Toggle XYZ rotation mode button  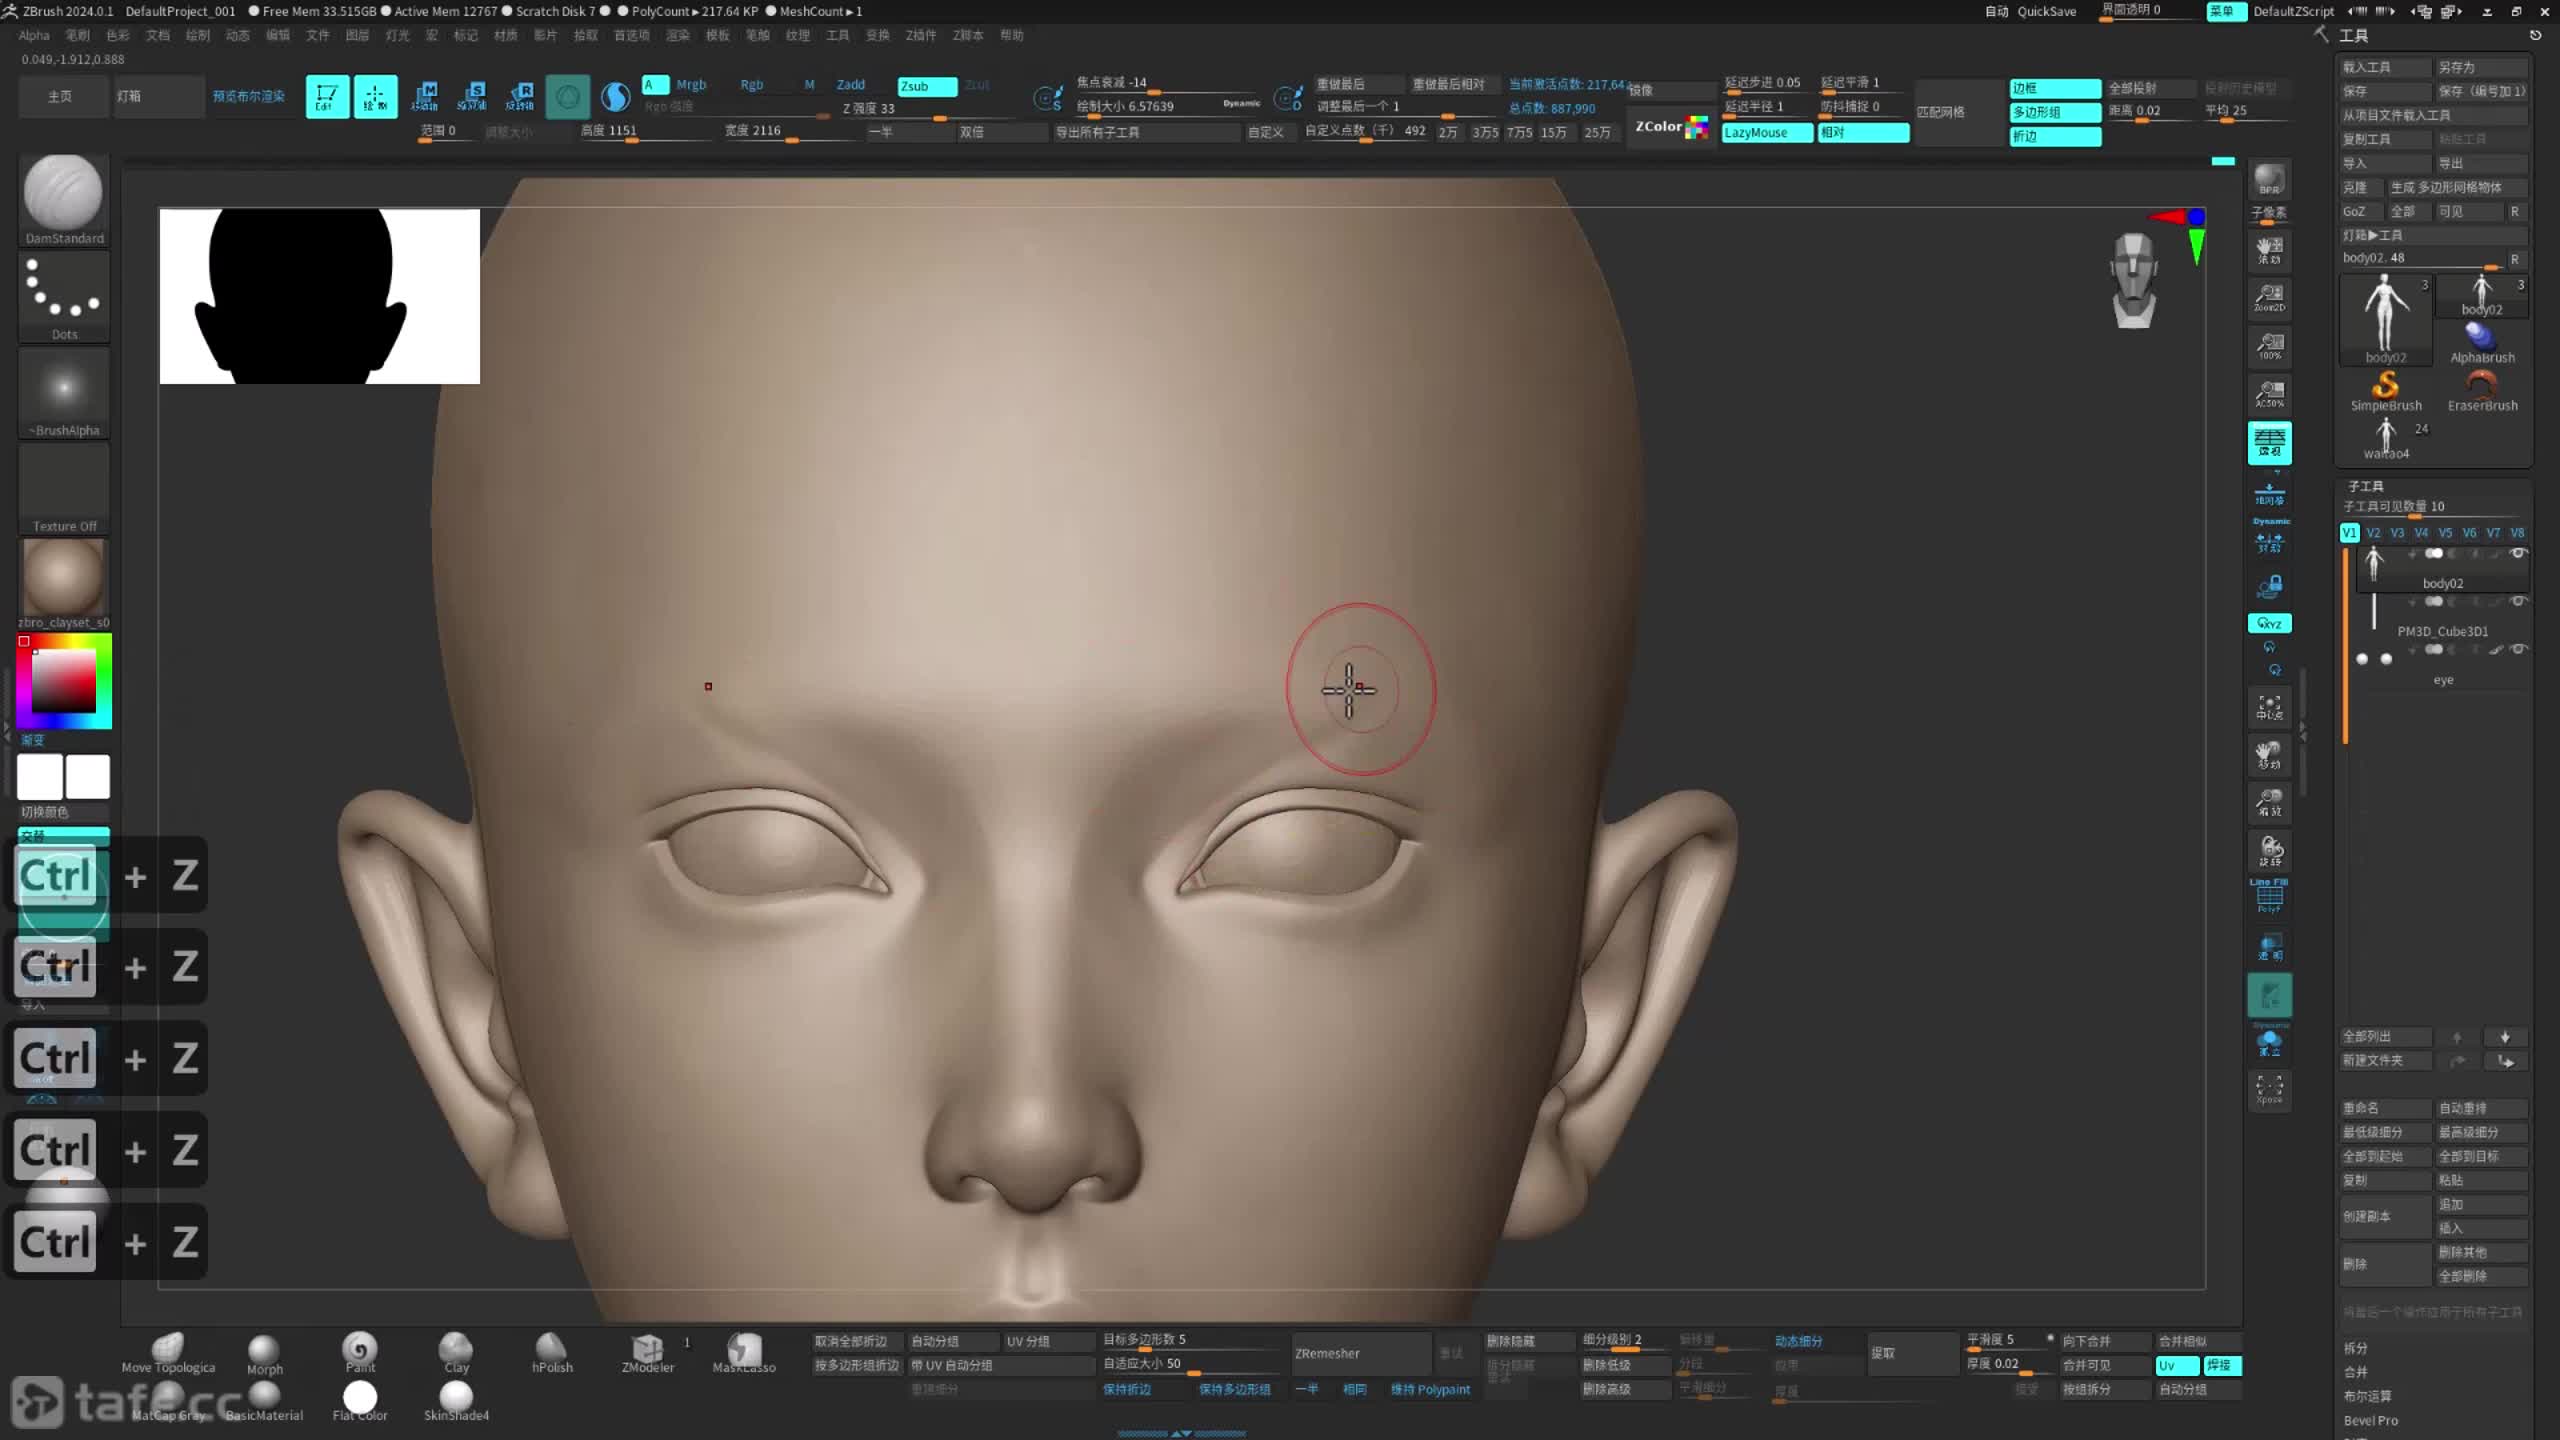[x=2269, y=623]
